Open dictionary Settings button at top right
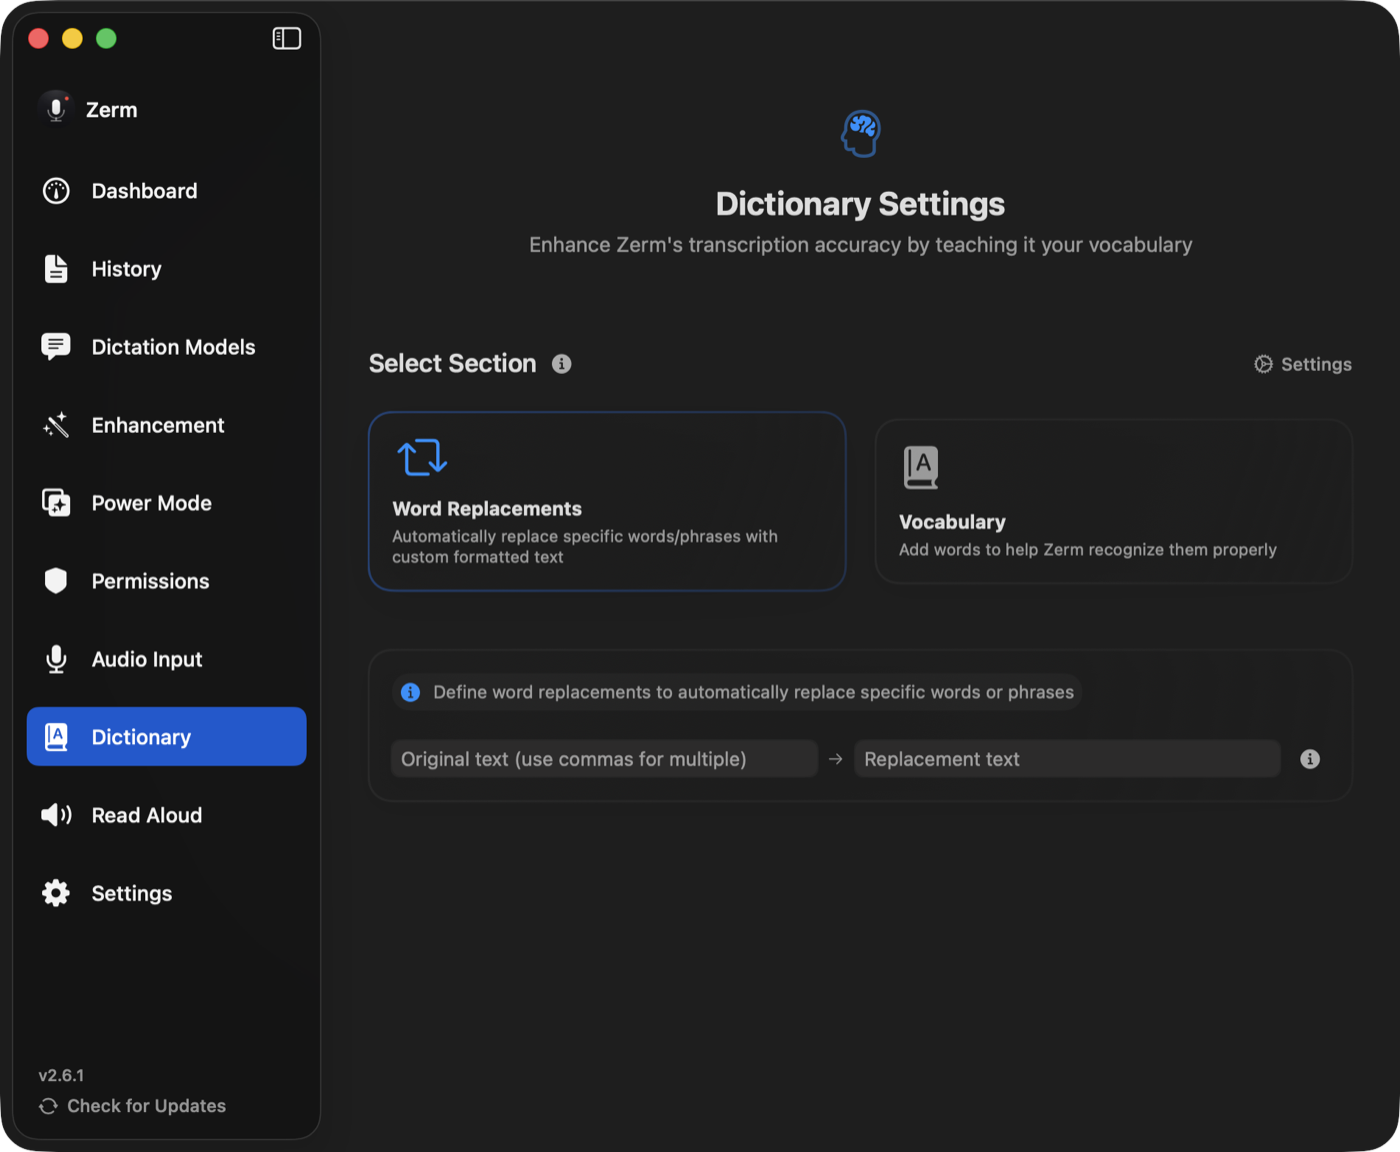Image resolution: width=1400 pixels, height=1152 pixels. tap(1303, 364)
